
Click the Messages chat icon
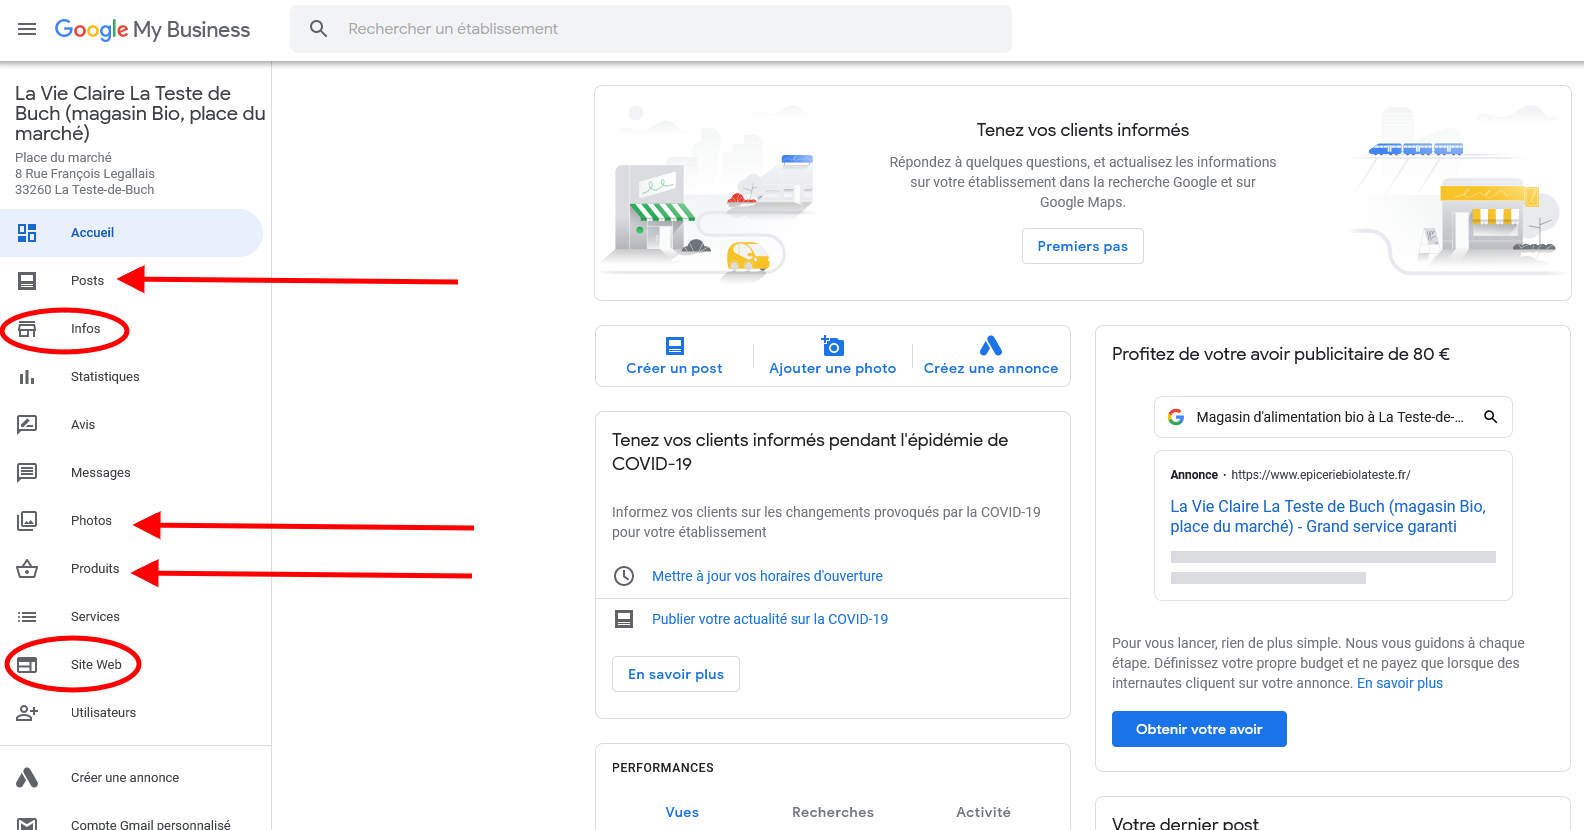tap(27, 473)
